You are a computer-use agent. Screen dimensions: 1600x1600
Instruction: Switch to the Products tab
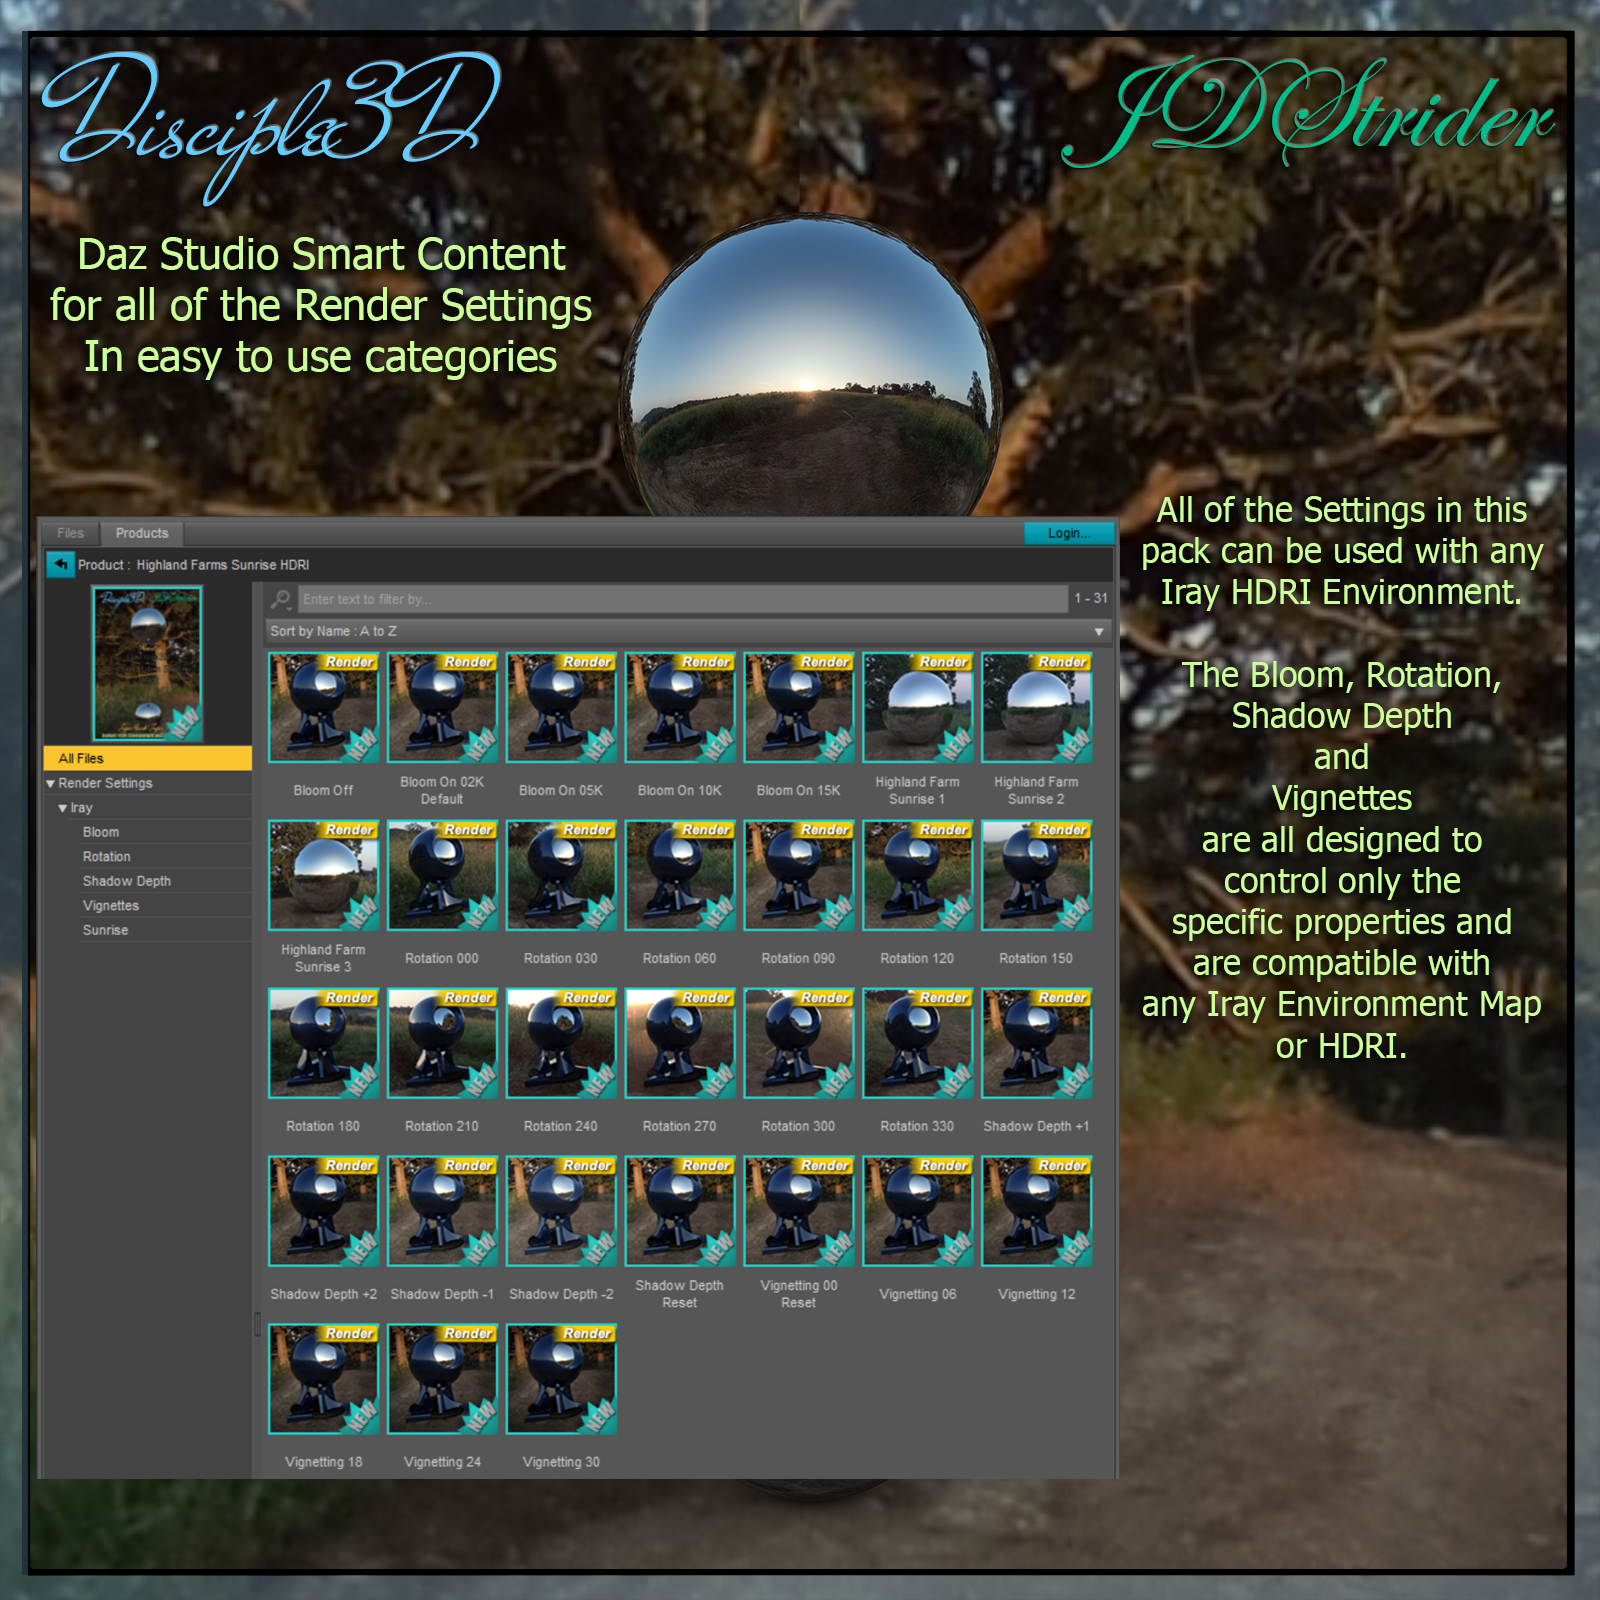click(142, 533)
